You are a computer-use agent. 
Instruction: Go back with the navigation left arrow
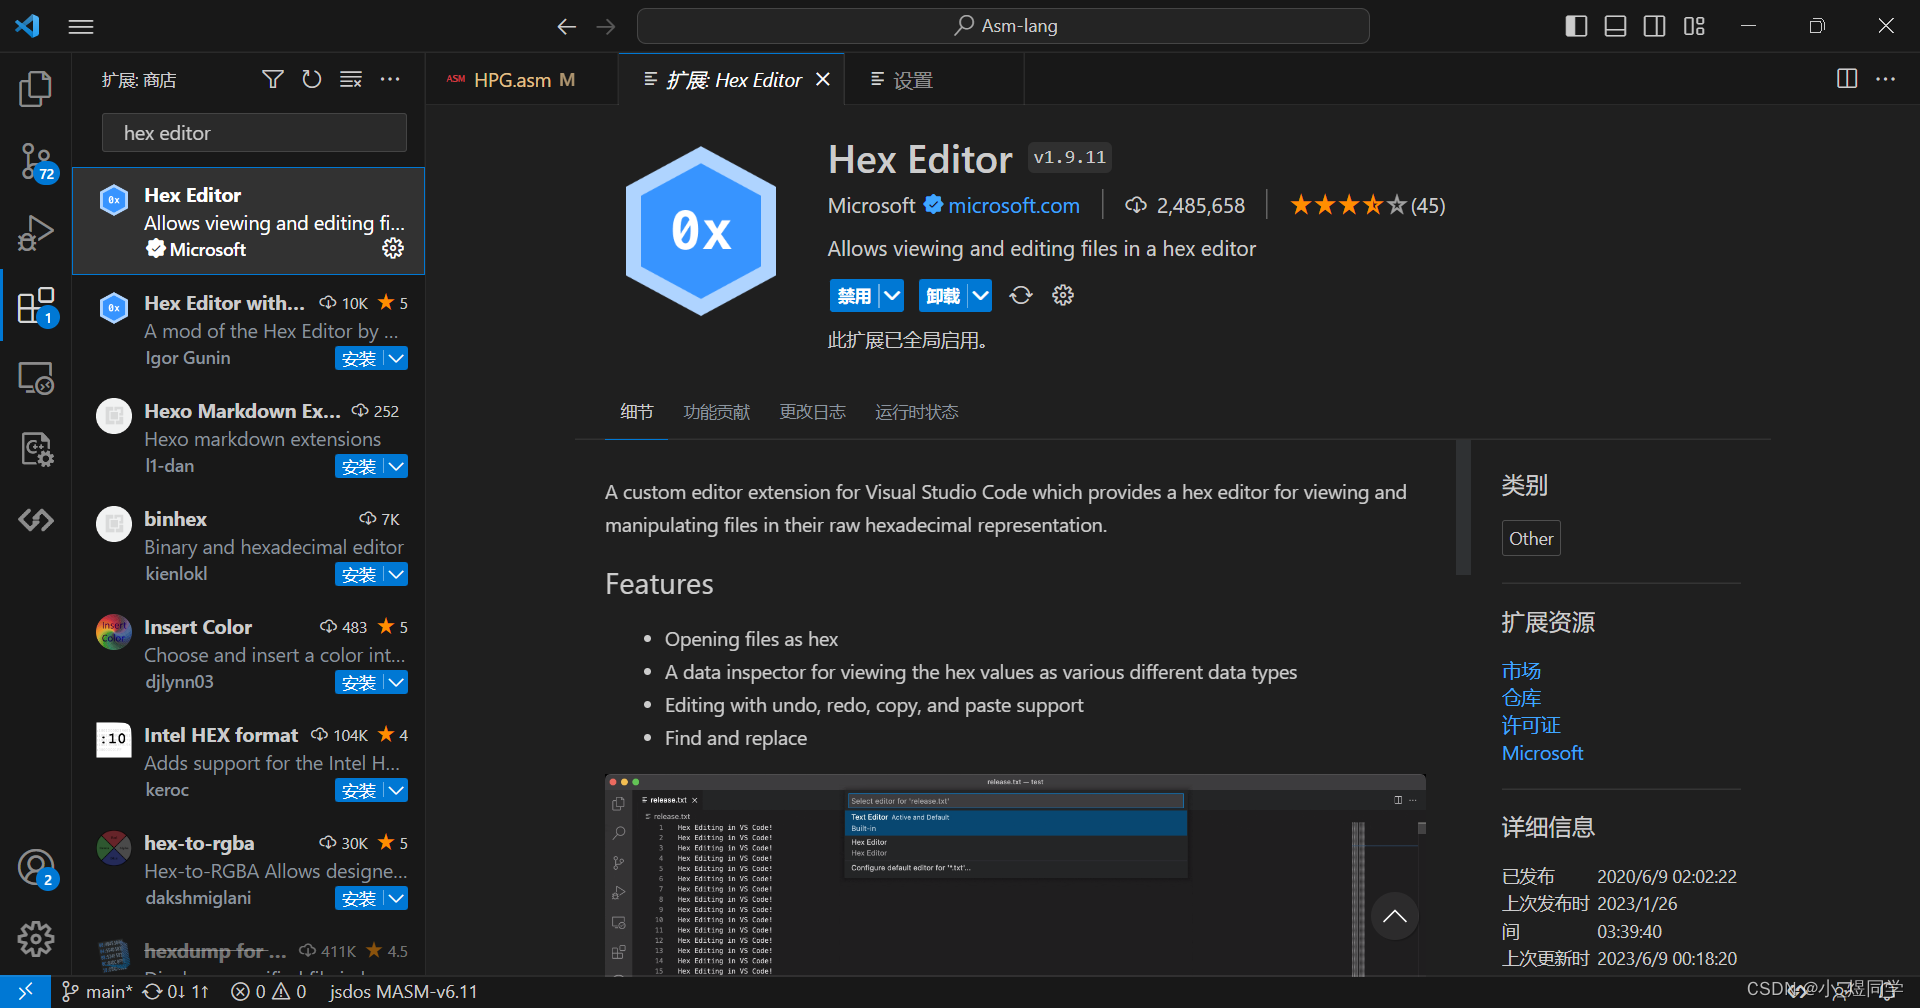pos(567,27)
